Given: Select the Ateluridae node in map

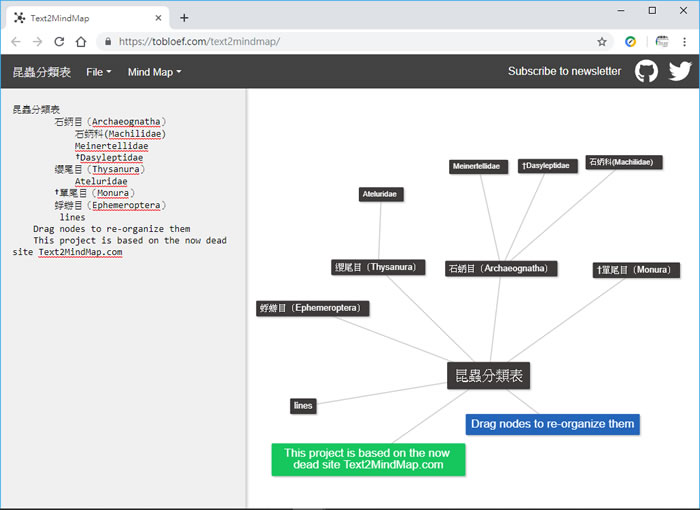Looking at the screenshot, I should [x=381, y=194].
